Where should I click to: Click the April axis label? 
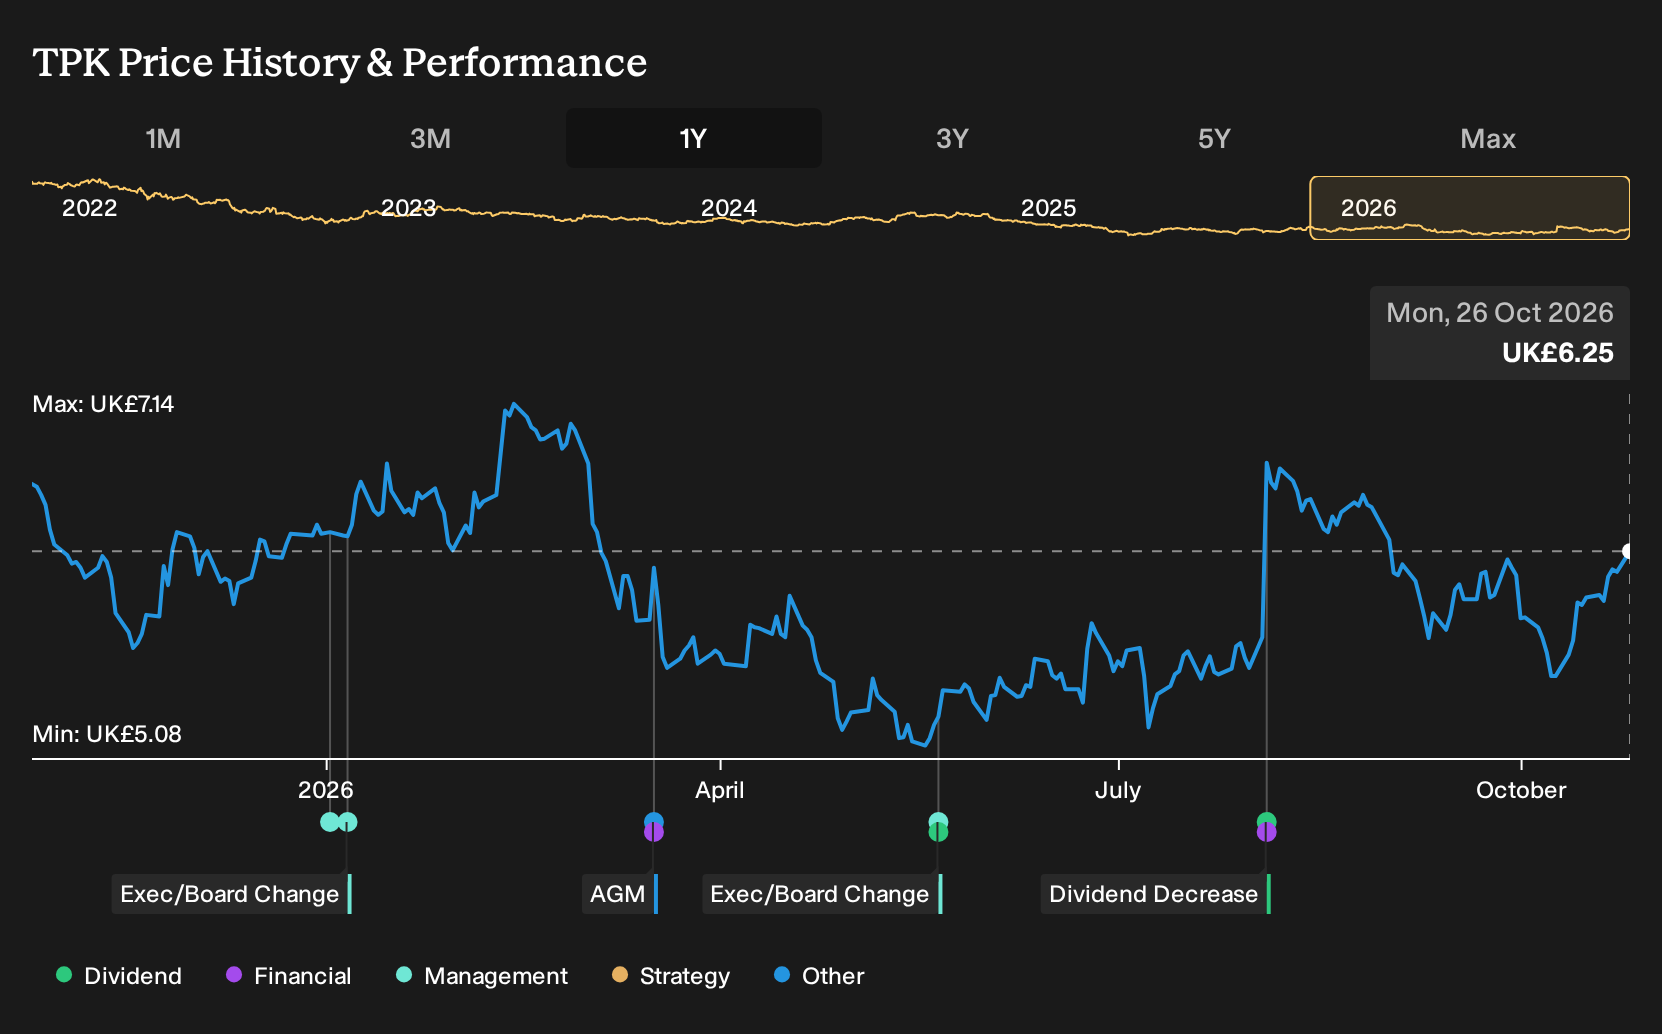[x=720, y=790]
